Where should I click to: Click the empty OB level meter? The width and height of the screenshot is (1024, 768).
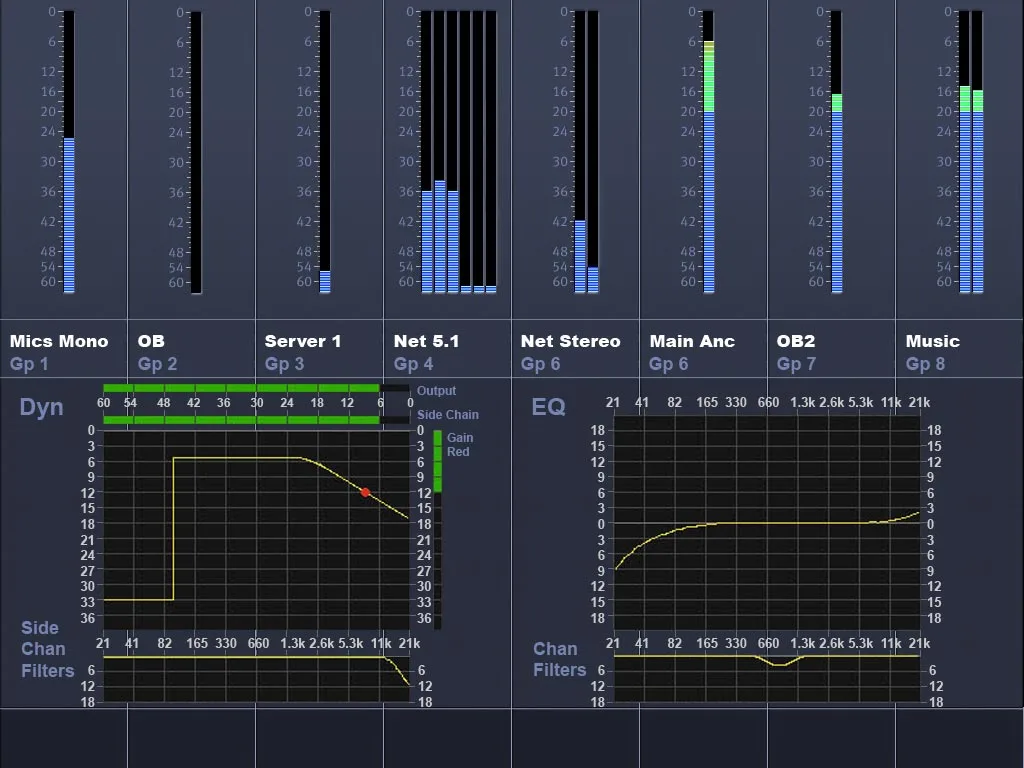click(196, 152)
